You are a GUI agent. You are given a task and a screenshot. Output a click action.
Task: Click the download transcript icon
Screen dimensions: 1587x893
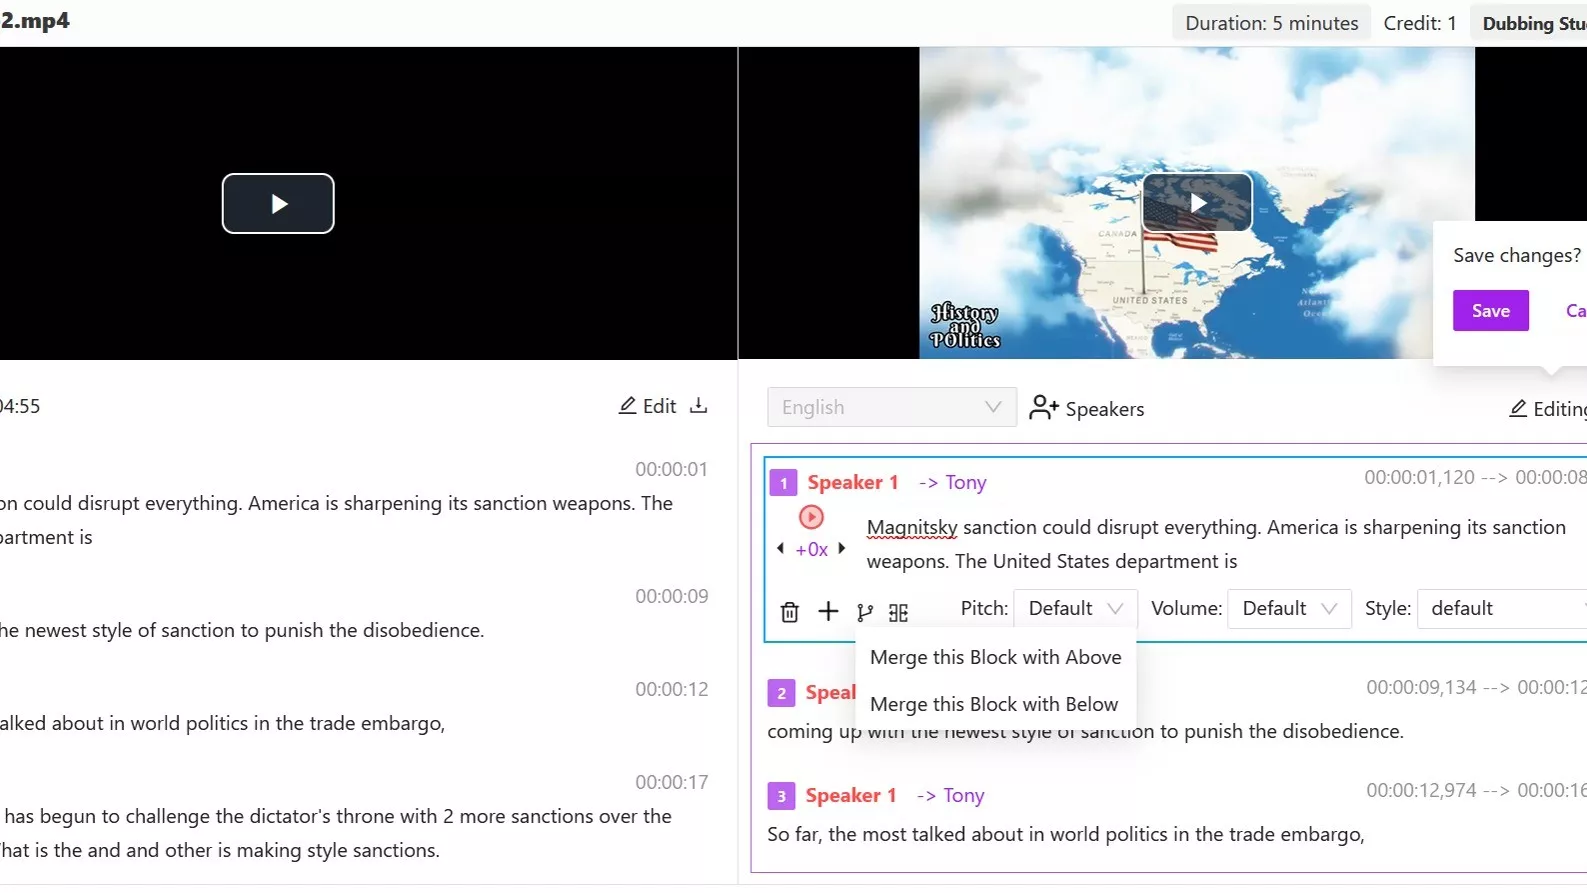(x=699, y=406)
